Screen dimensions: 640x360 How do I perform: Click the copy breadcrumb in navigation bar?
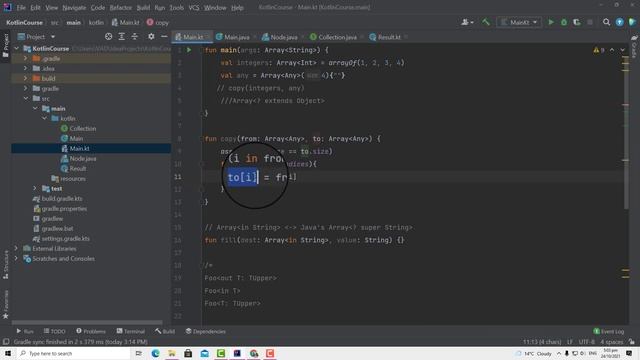coord(158,22)
